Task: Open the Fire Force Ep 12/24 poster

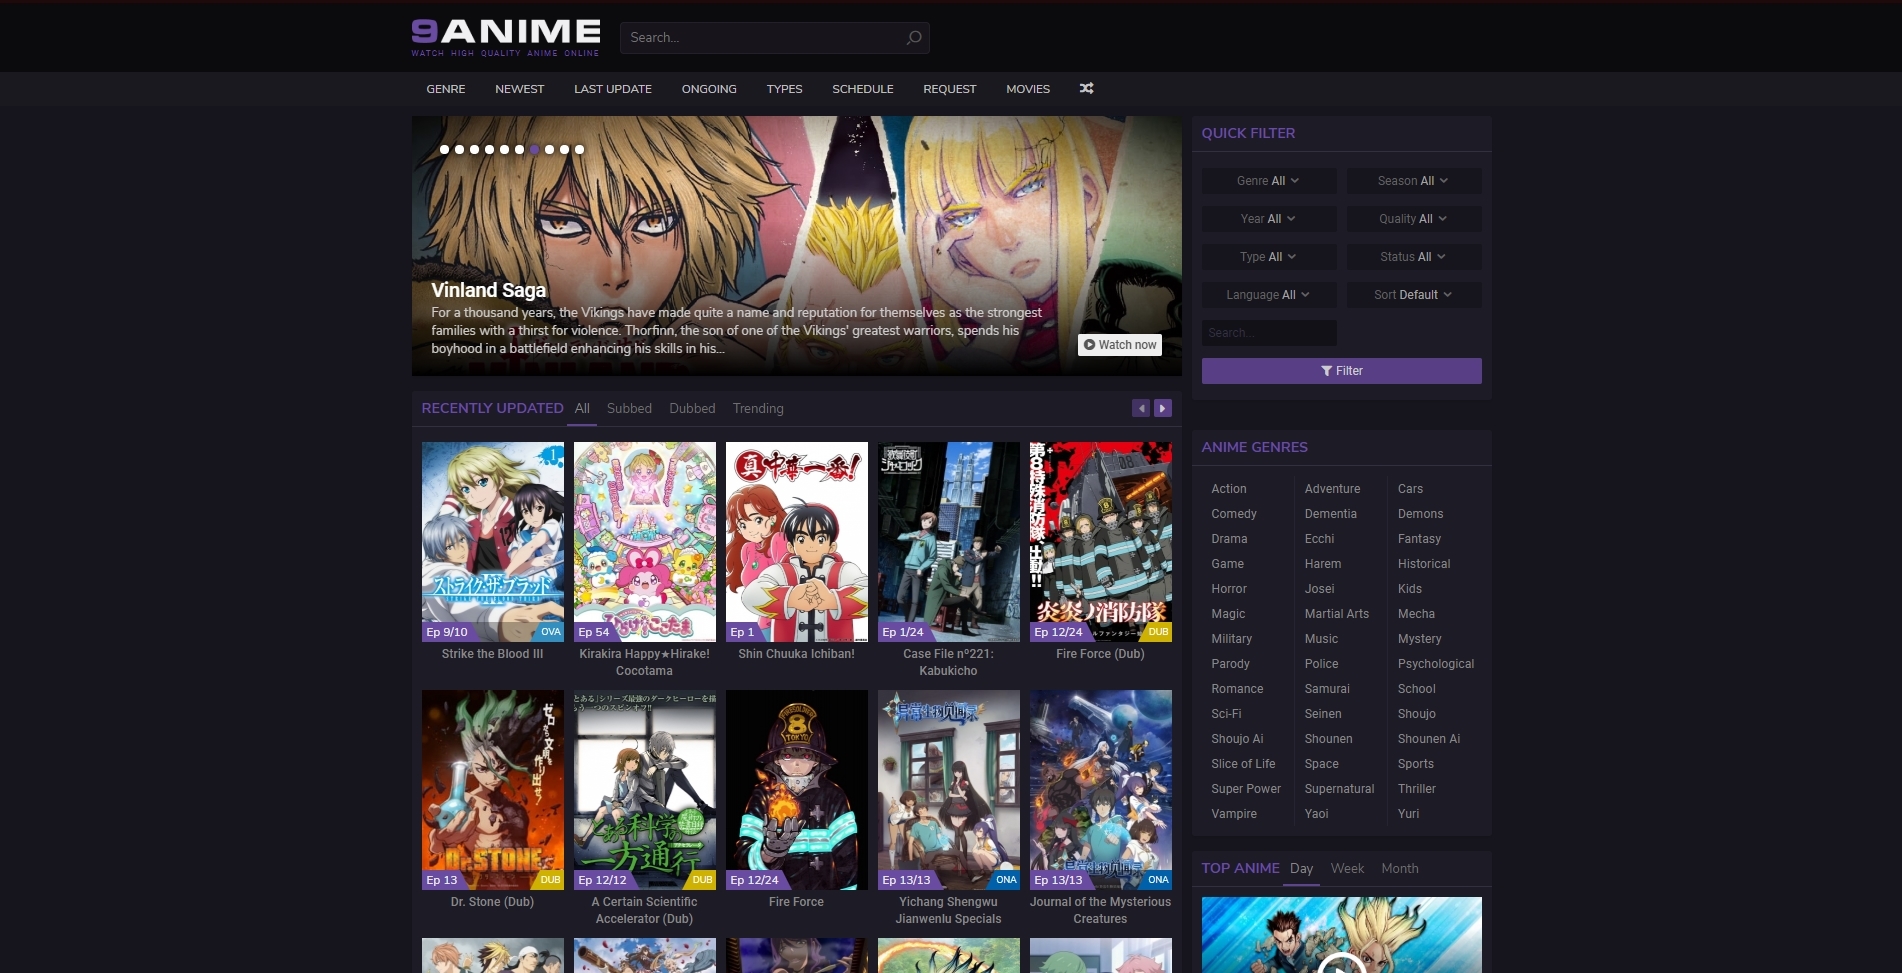Action: tap(797, 790)
